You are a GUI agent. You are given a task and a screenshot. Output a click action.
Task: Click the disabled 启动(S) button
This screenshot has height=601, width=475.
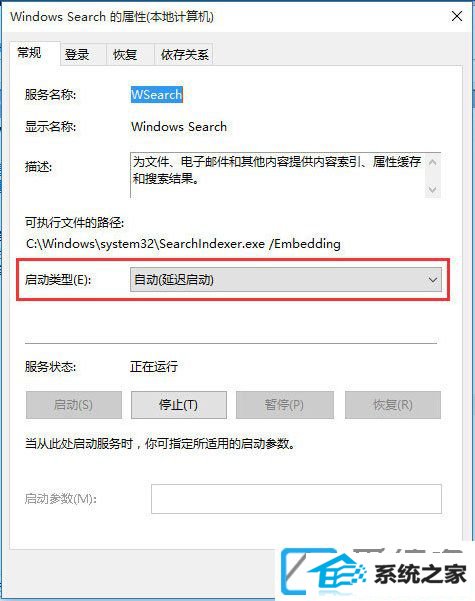click(74, 405)
